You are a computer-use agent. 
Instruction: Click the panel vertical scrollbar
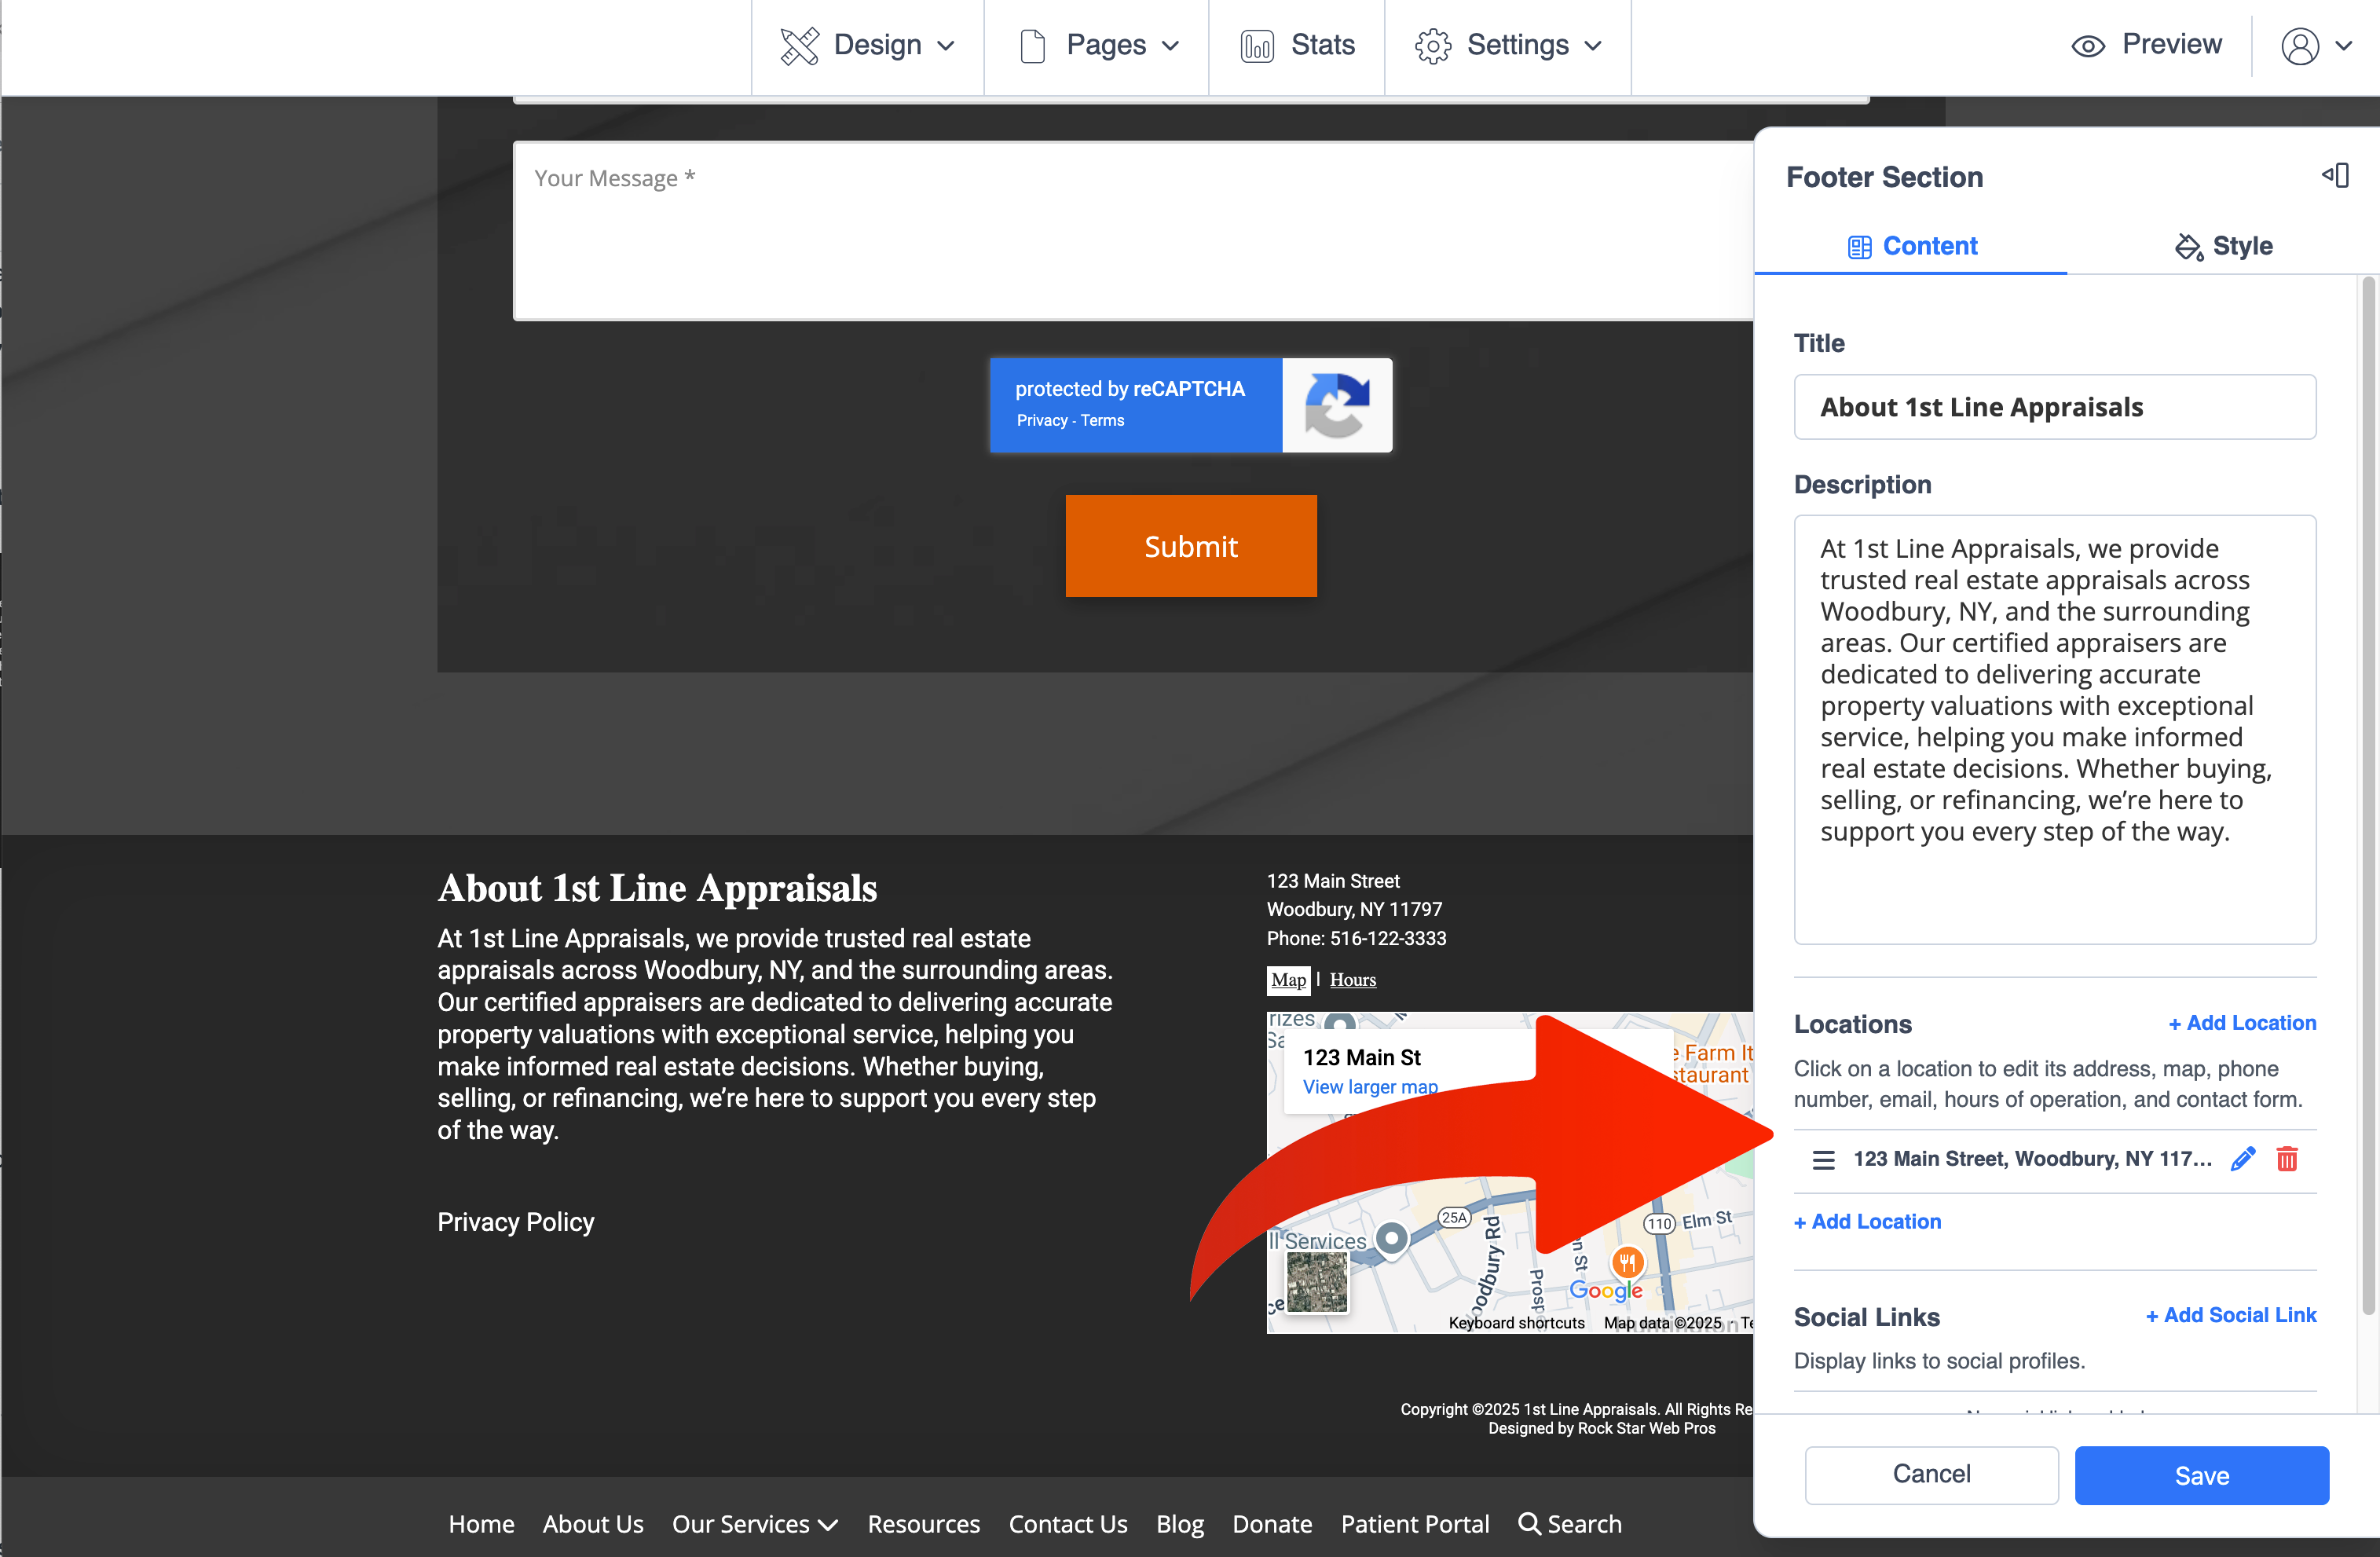pyautogui.click(x=2368, y=796)
